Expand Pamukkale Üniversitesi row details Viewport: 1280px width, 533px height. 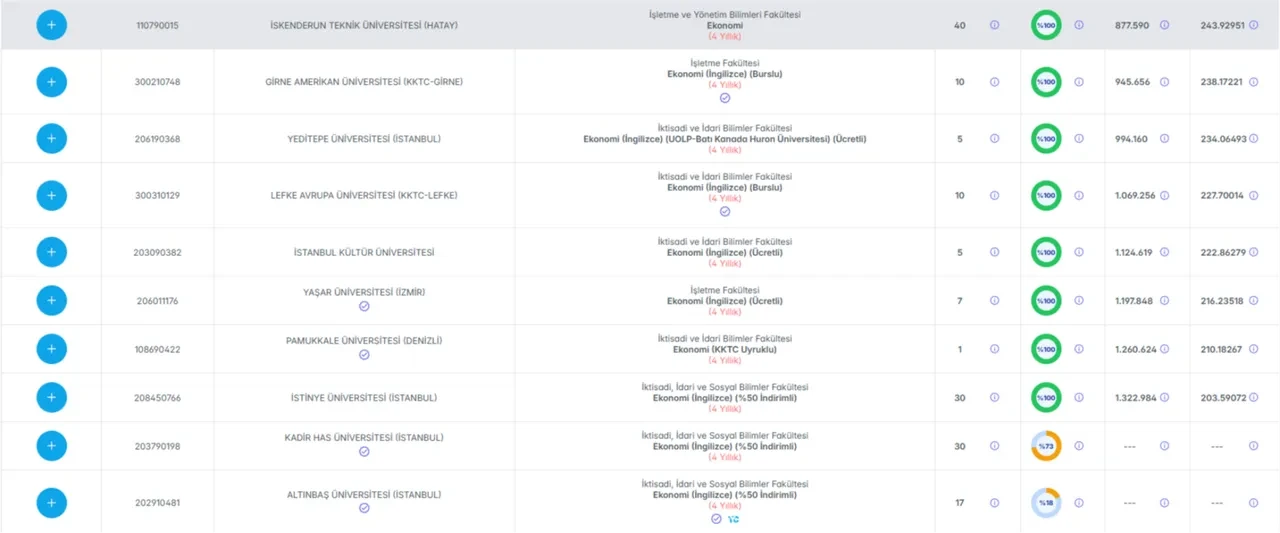click(x=52, y=349)
